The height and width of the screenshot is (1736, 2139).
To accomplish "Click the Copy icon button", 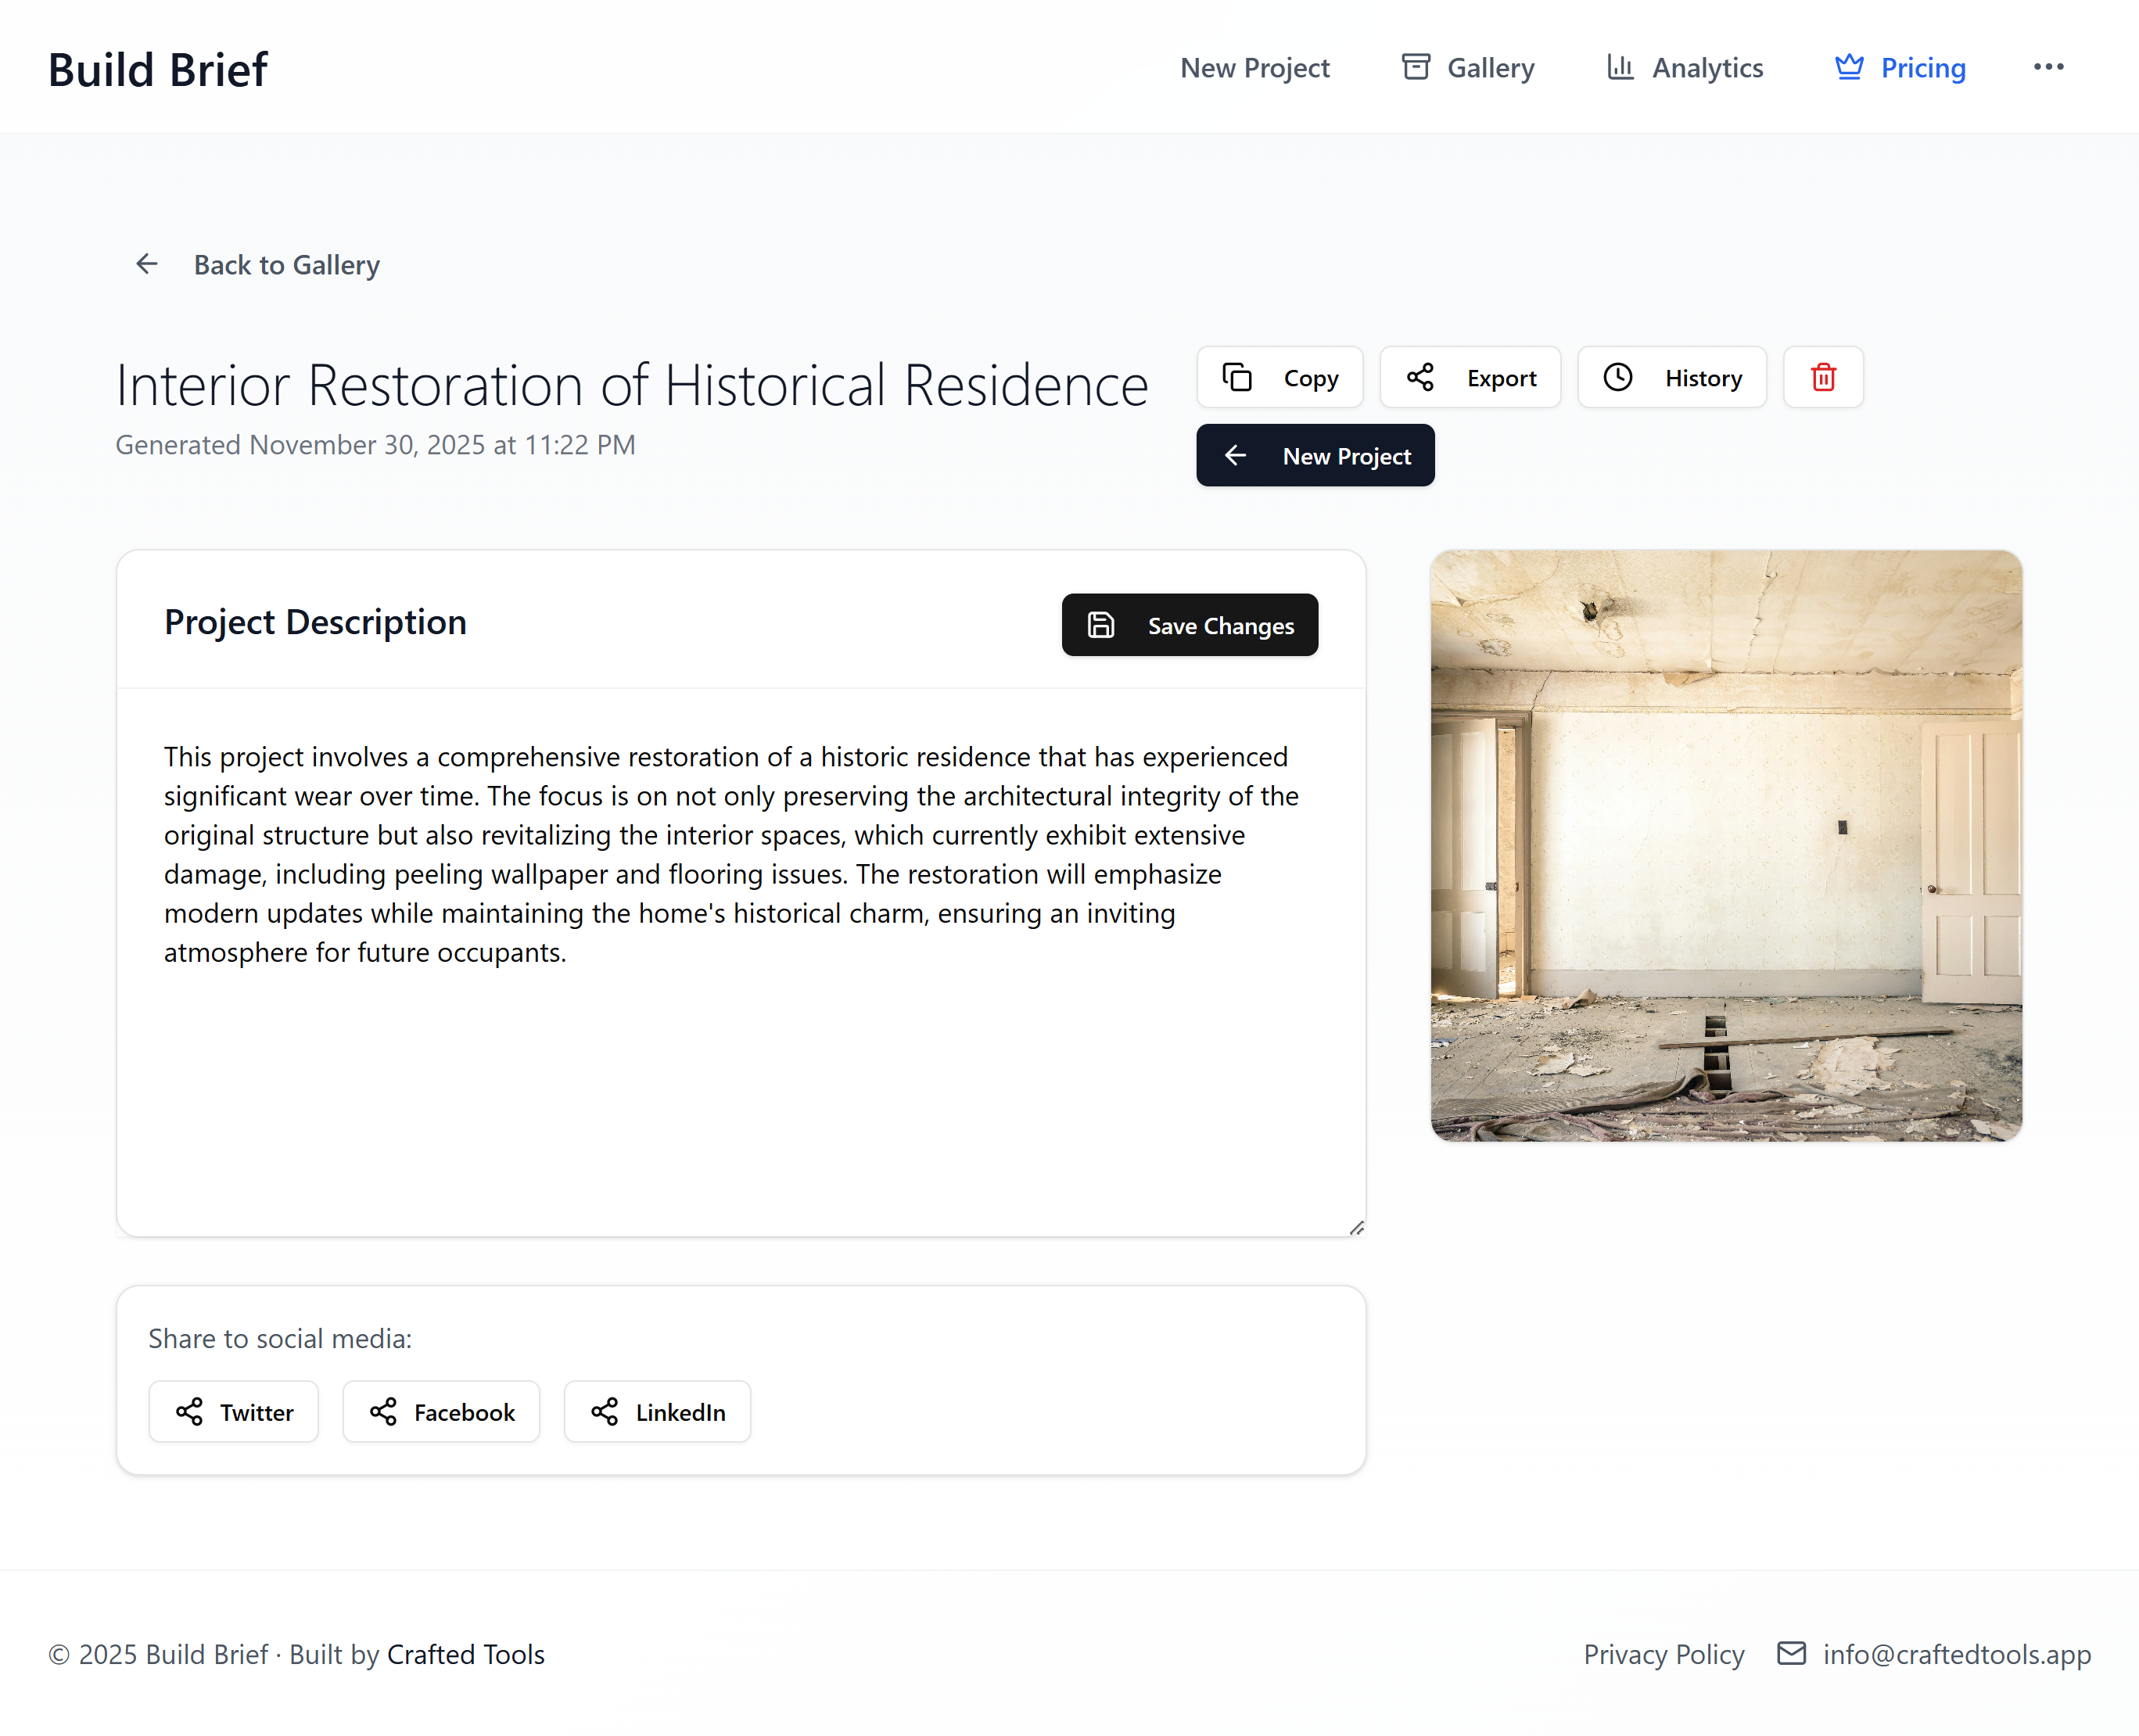I will (1237, 377).
